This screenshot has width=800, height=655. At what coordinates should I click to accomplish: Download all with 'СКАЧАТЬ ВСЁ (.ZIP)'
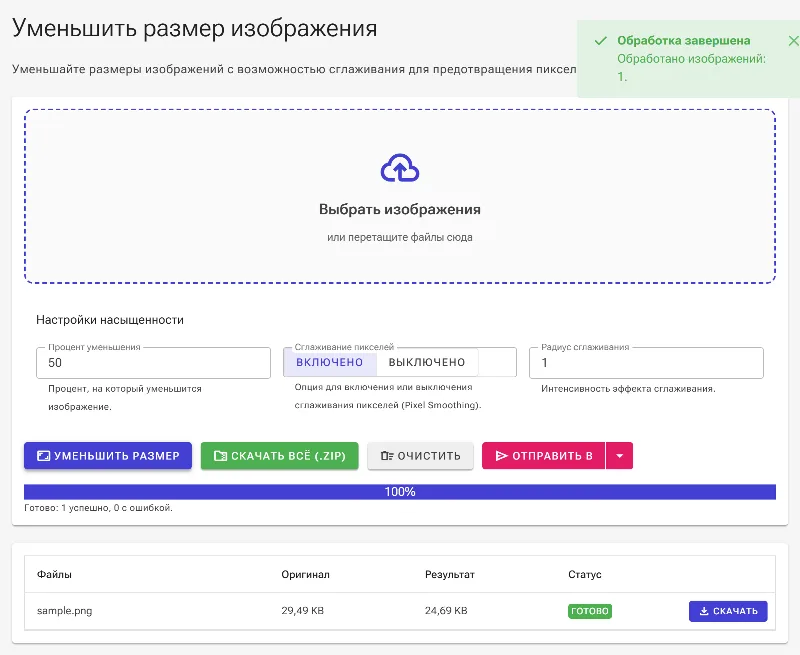[280, 456]
